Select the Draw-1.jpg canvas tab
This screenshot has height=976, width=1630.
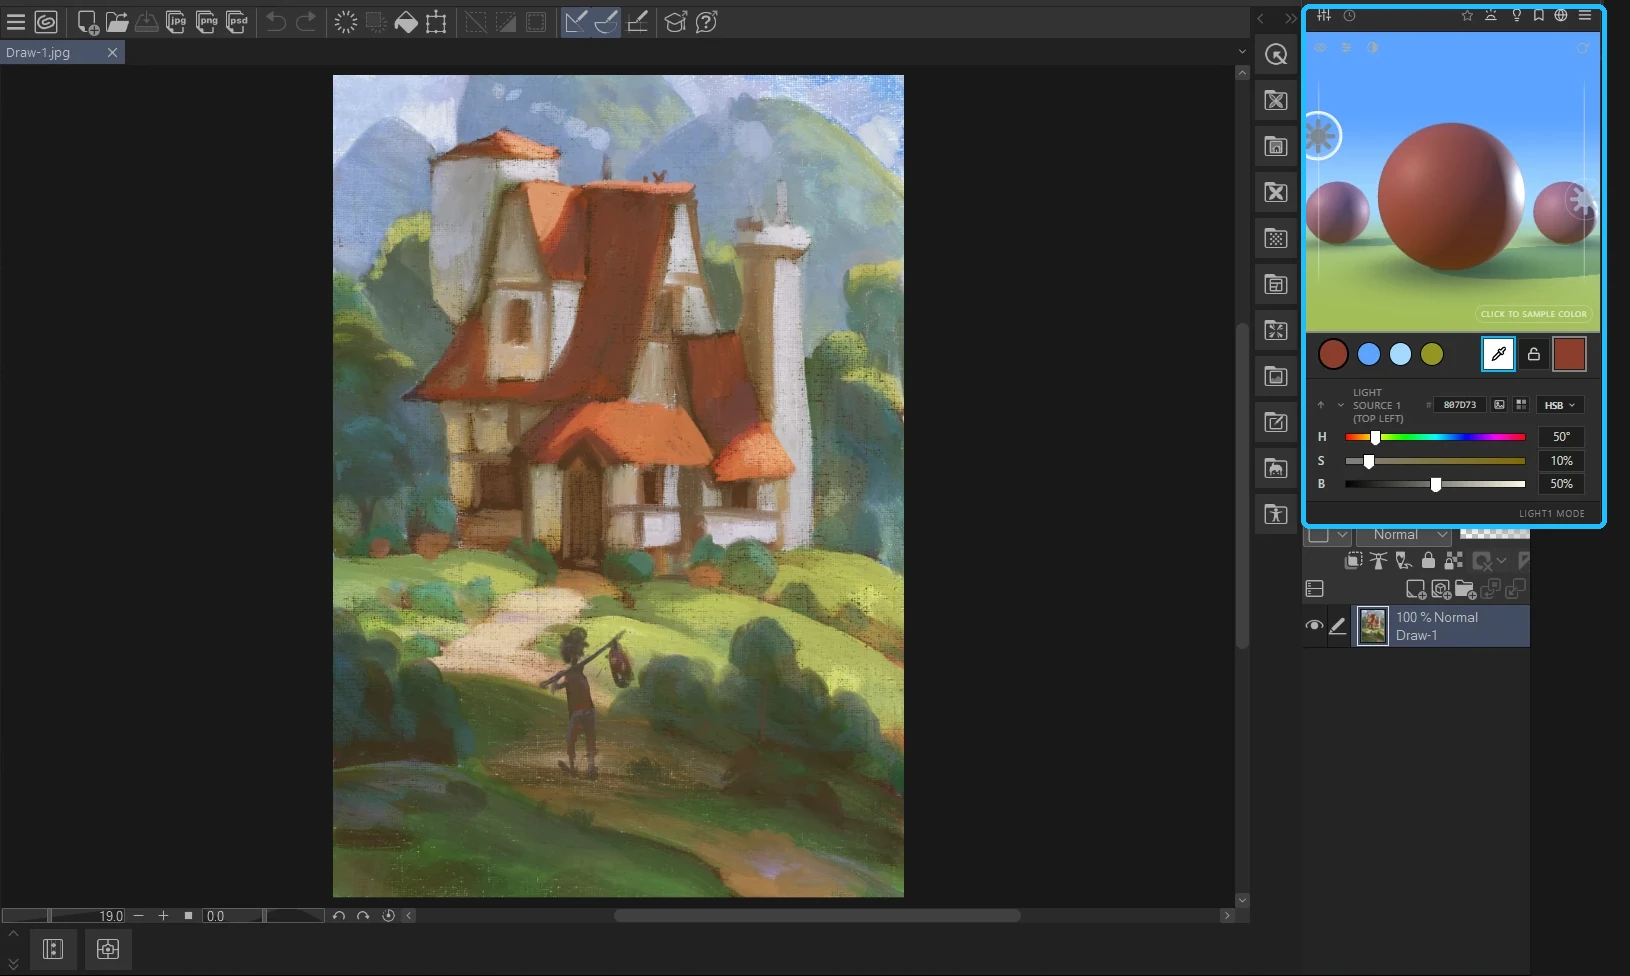click(62, 52)
